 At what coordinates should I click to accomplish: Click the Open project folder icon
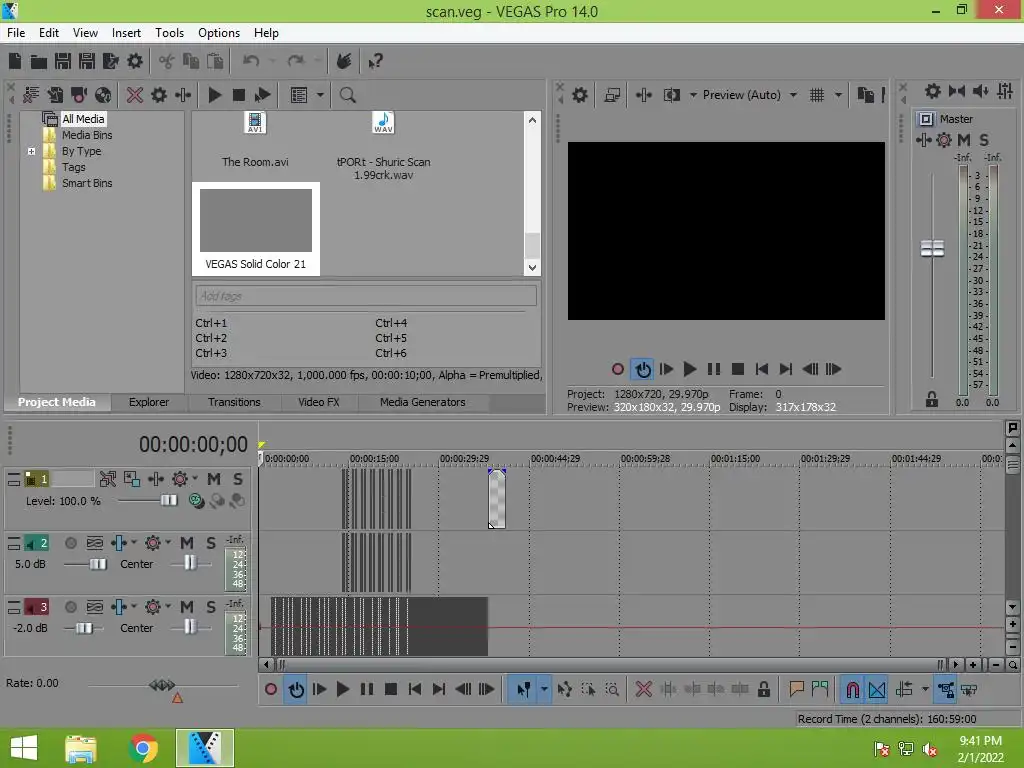(x=39, y=61)
